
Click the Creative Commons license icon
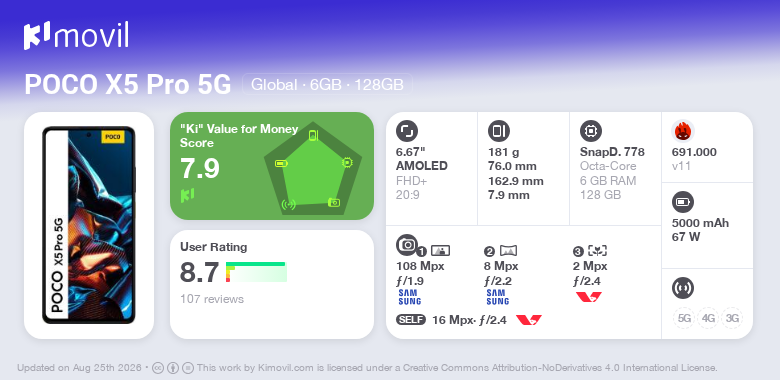157,368
